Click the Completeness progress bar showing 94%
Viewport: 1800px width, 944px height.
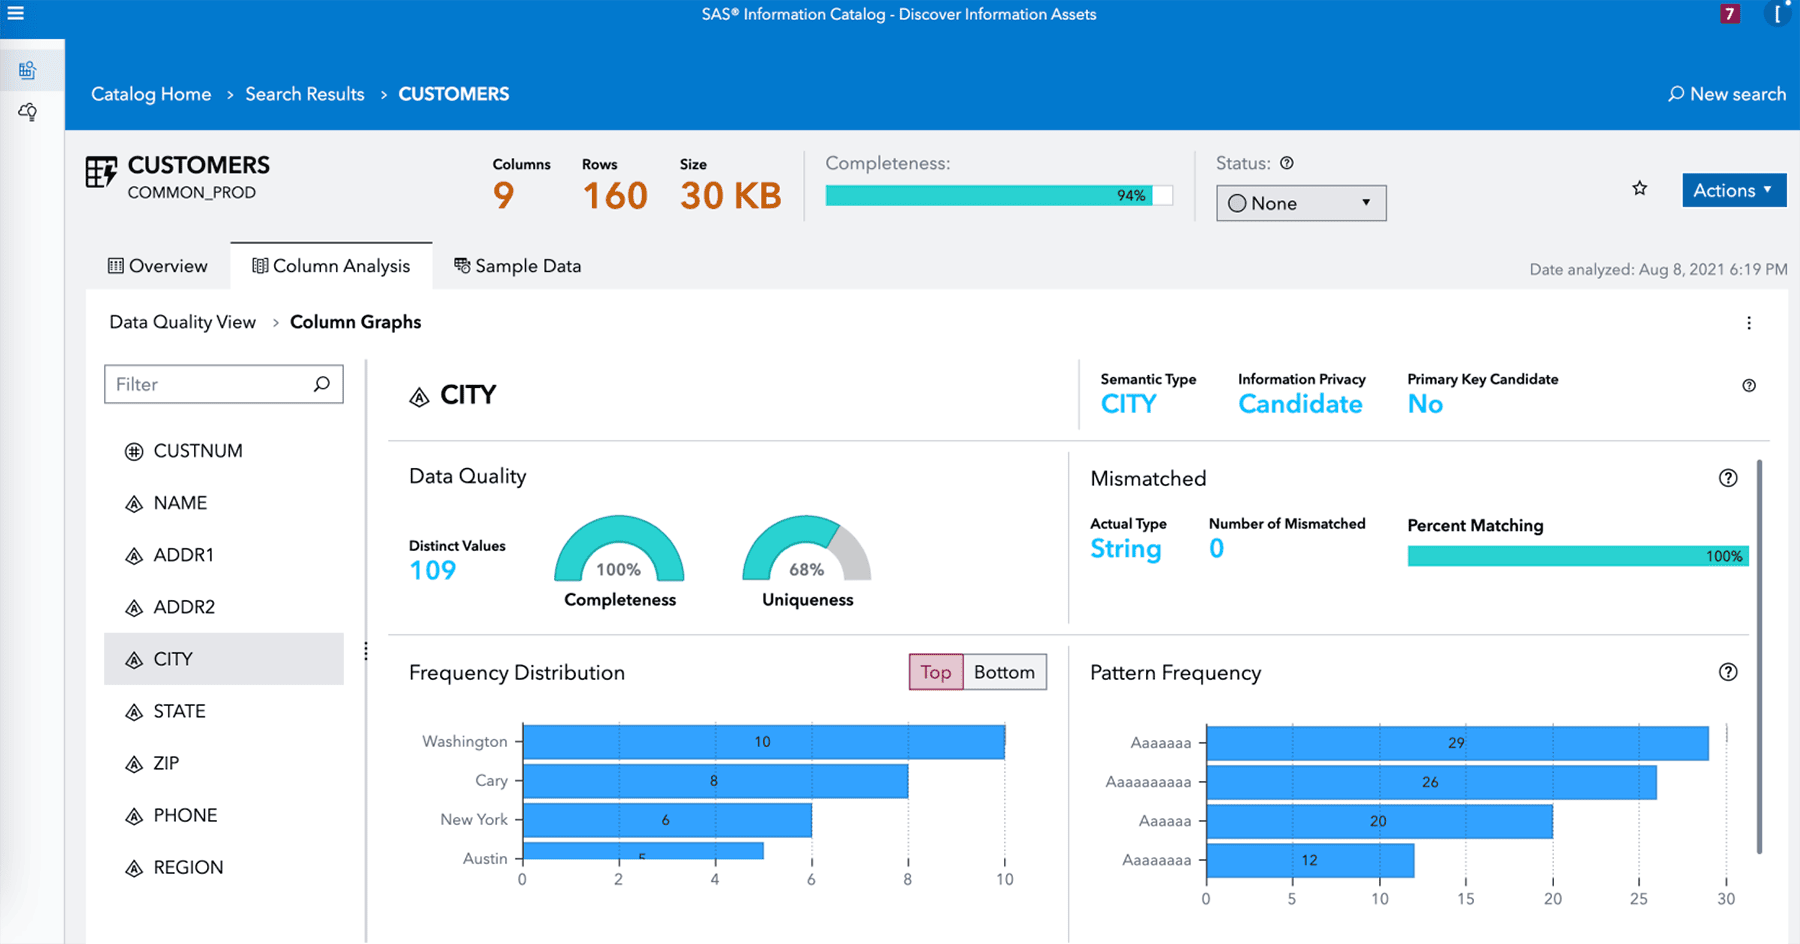[997, 195]
